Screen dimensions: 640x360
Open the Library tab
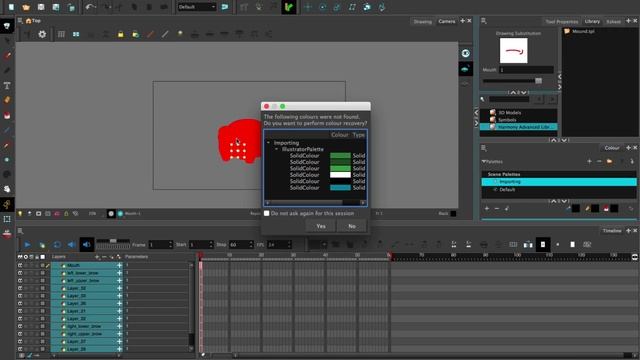[592, 21]
